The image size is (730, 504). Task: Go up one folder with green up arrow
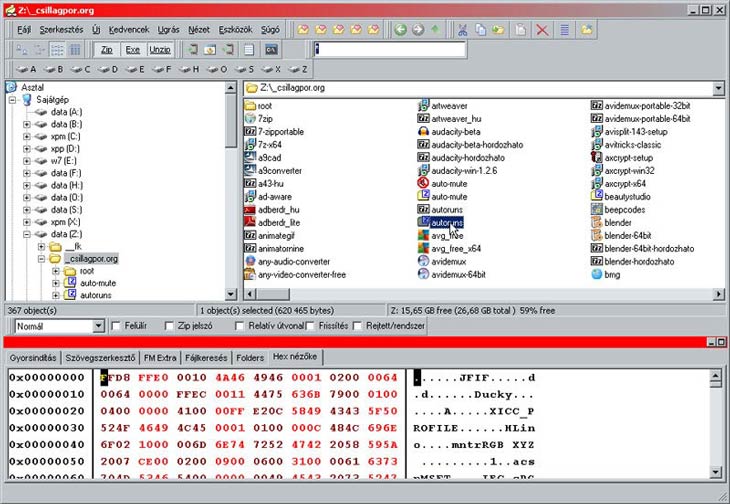tap(435, 30)
